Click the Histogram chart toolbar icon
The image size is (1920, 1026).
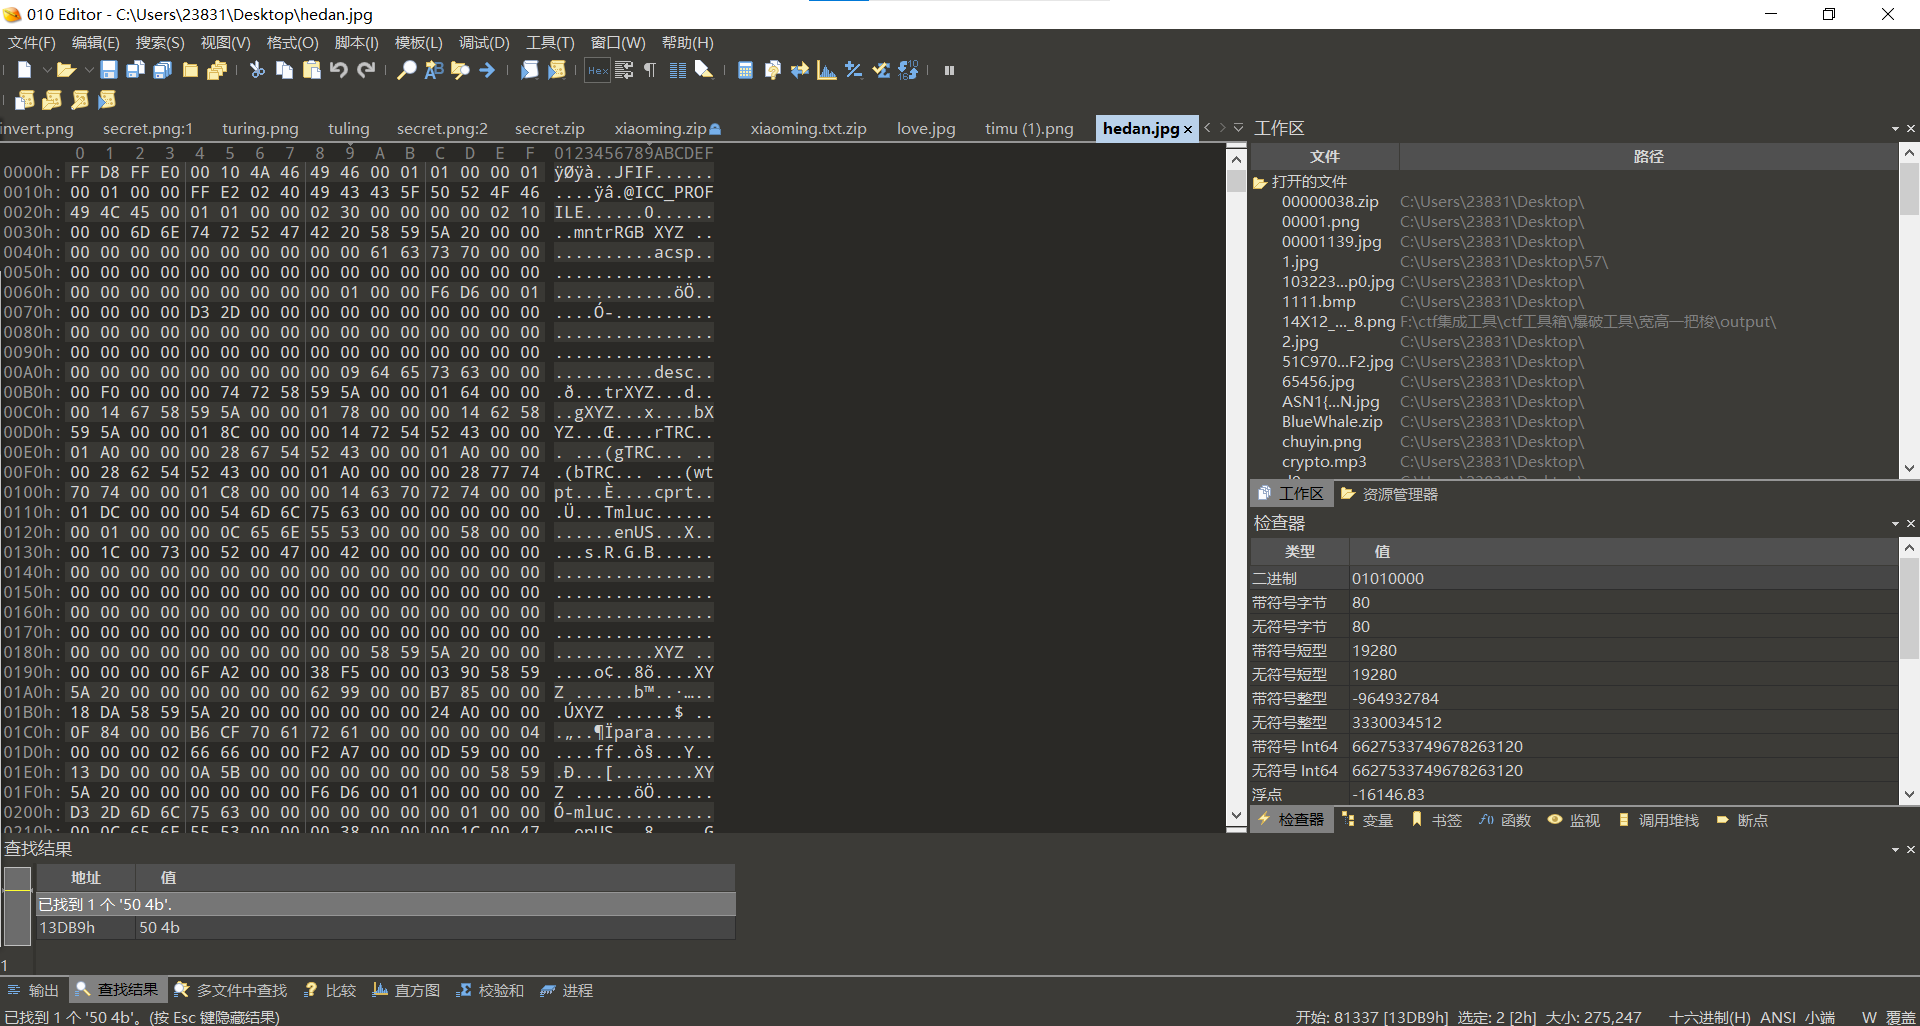[x=826, y=70]
